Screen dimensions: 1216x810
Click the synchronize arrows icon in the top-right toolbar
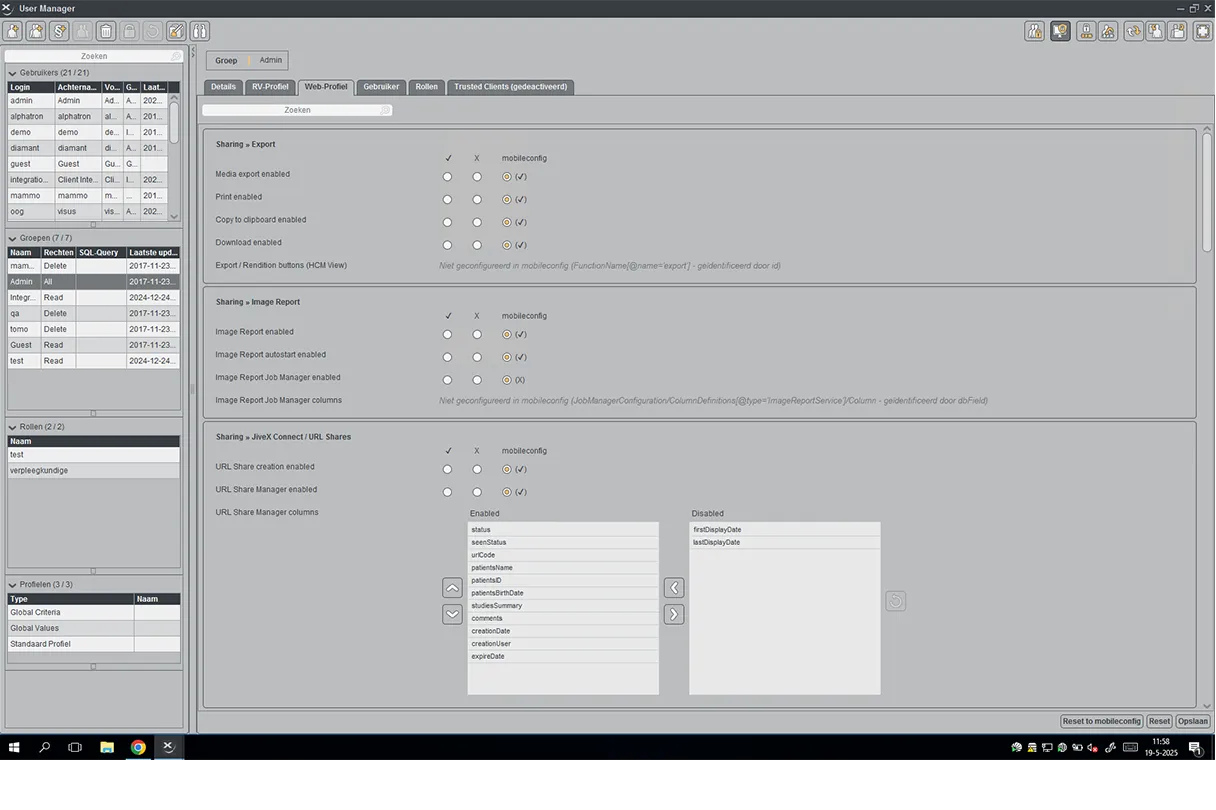point(1134,31)
